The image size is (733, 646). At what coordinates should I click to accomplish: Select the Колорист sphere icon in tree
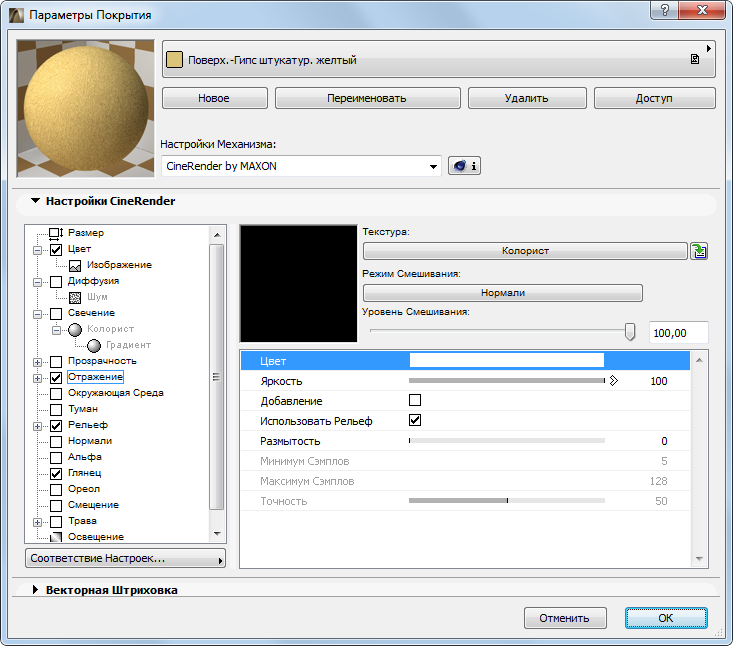(75, 330)
